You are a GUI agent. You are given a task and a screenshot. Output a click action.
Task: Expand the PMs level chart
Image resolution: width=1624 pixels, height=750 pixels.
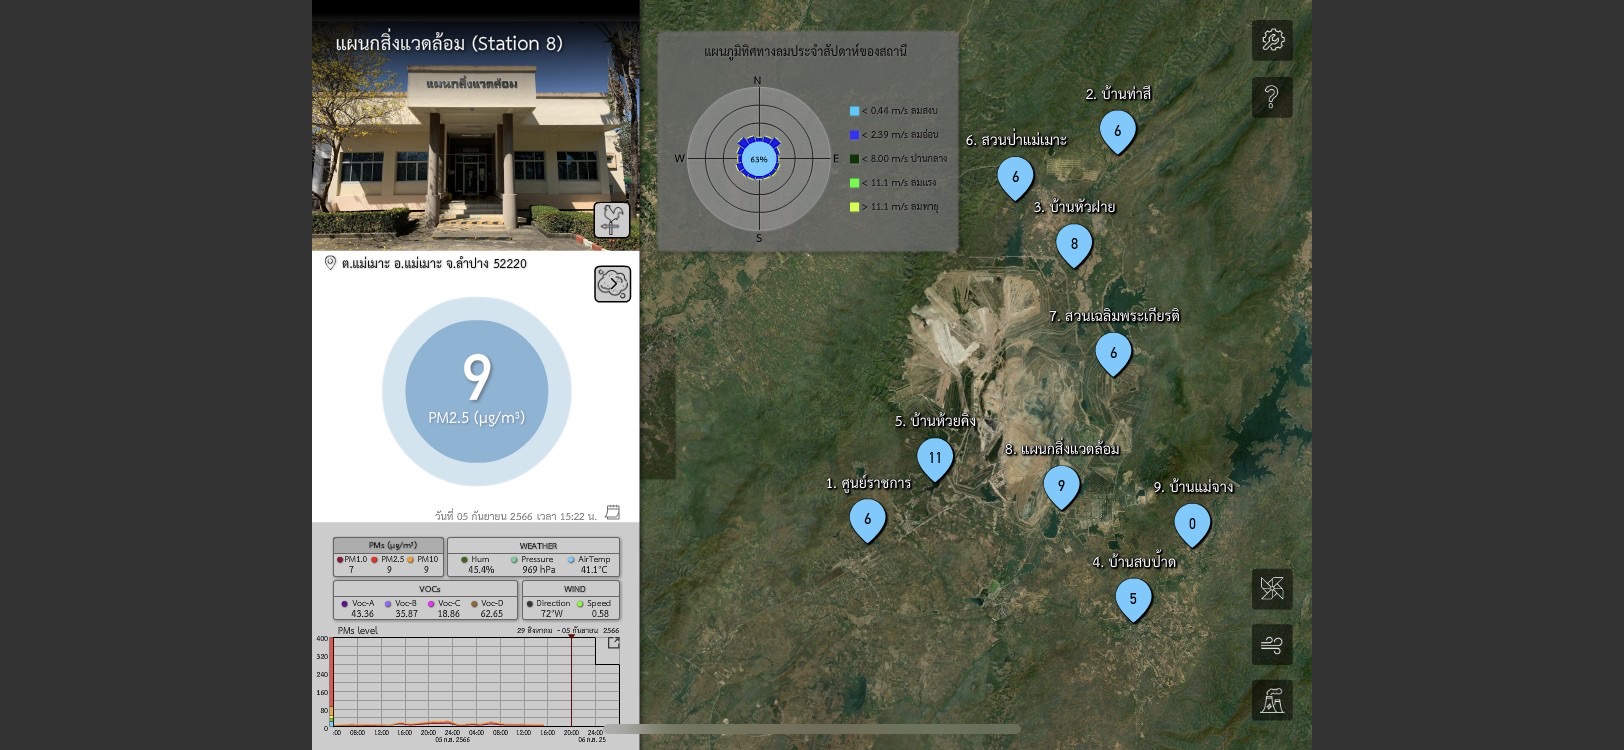tap(613, 643)
